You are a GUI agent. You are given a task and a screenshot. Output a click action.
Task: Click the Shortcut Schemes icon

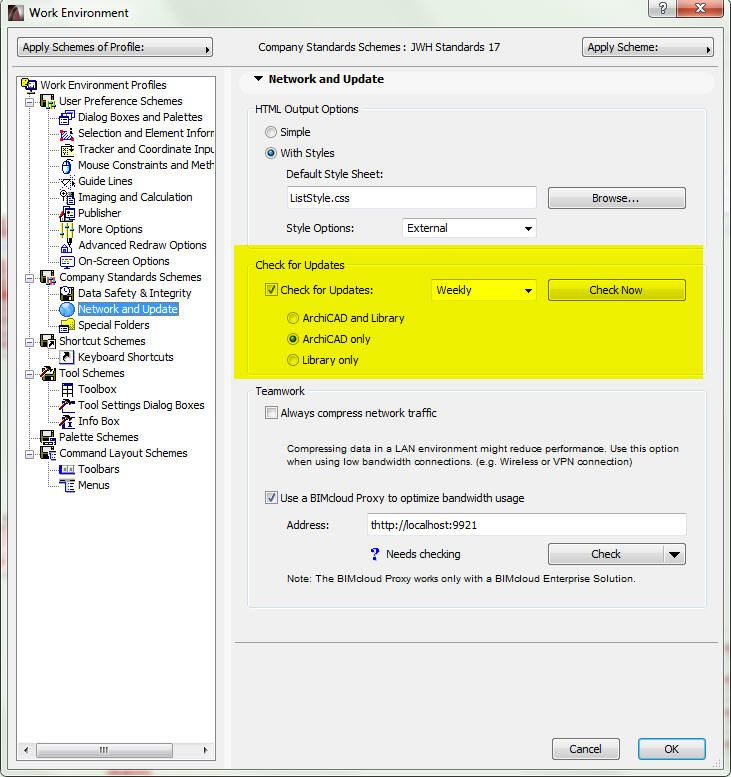click(48, 341)
